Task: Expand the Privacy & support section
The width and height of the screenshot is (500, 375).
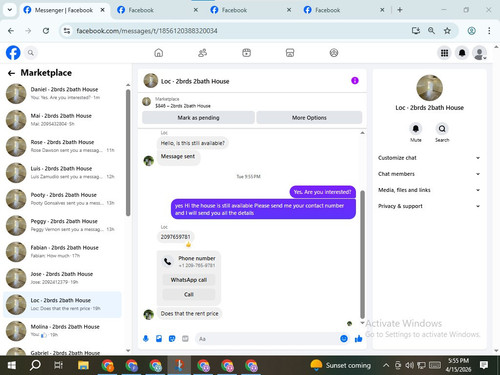Action: pyautogui.click(x=429, y=206)
